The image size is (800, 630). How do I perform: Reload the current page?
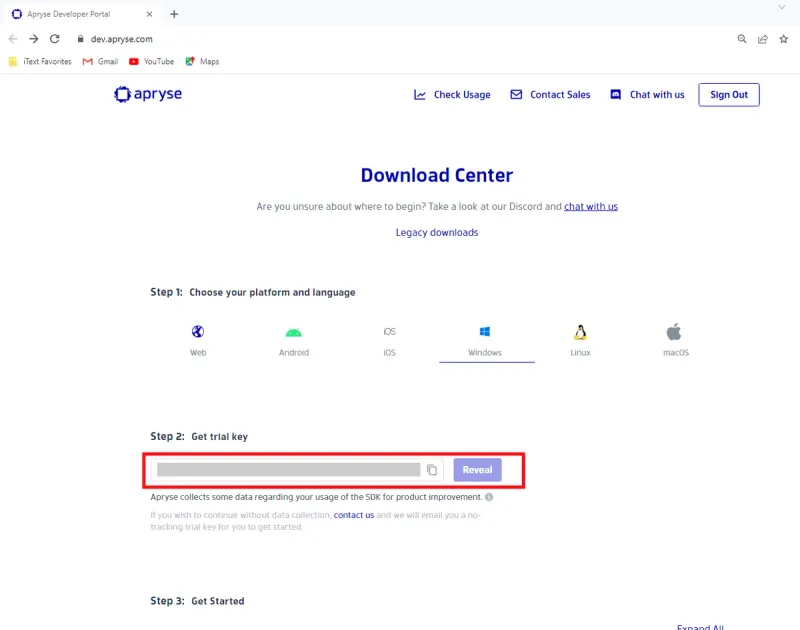click(55, 39)
